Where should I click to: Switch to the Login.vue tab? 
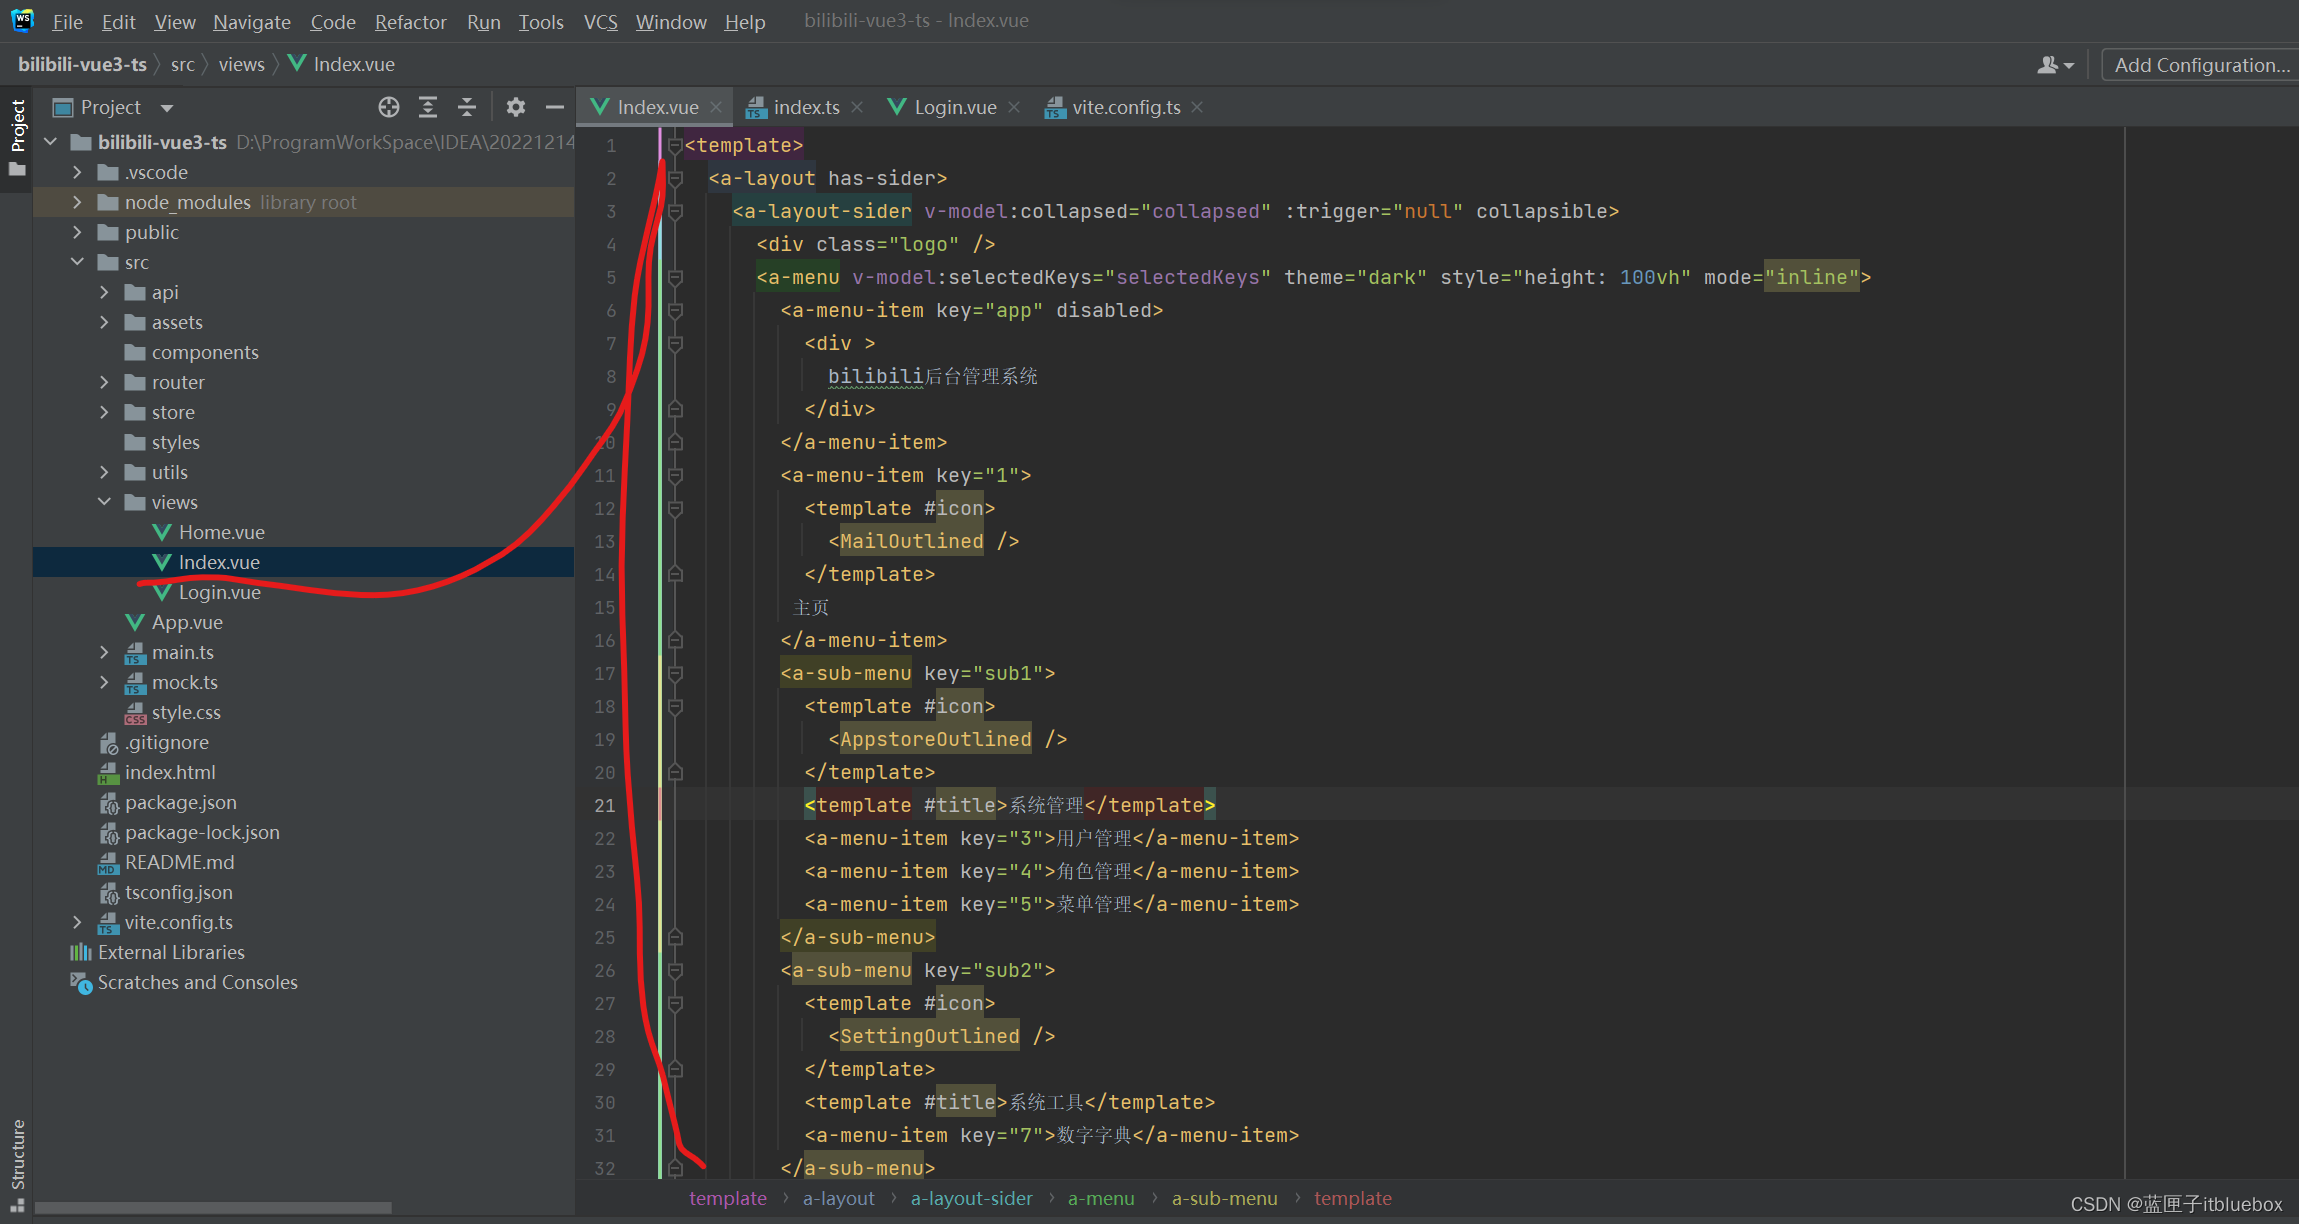(954, 107)
